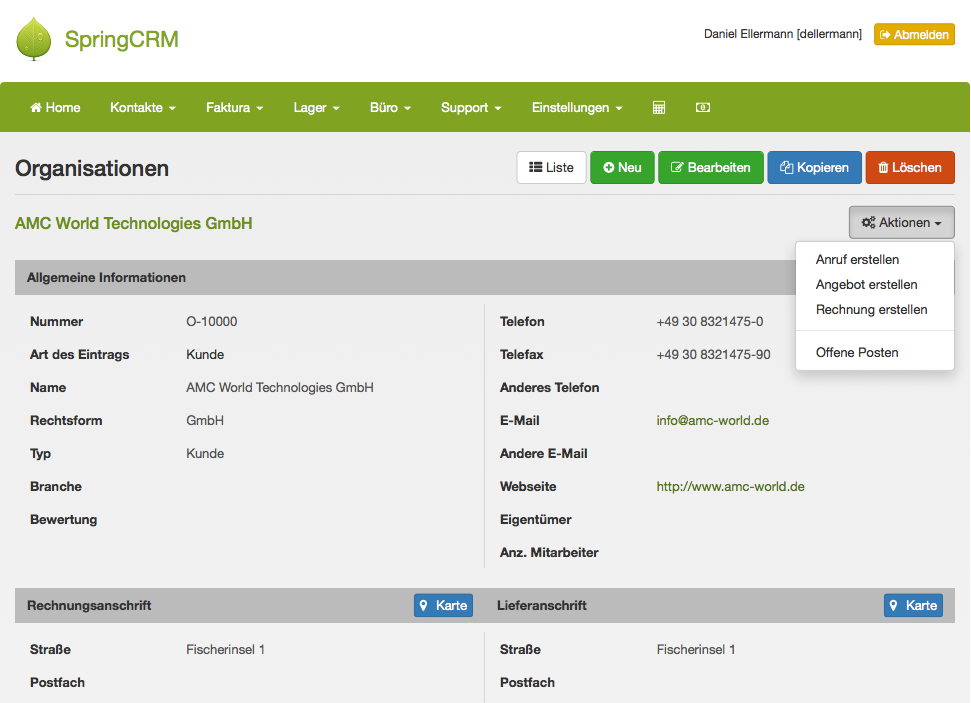The image size is (971, 703).
Task: Visit the http://www.amc-world.de website link
Action: coord(731,487)
